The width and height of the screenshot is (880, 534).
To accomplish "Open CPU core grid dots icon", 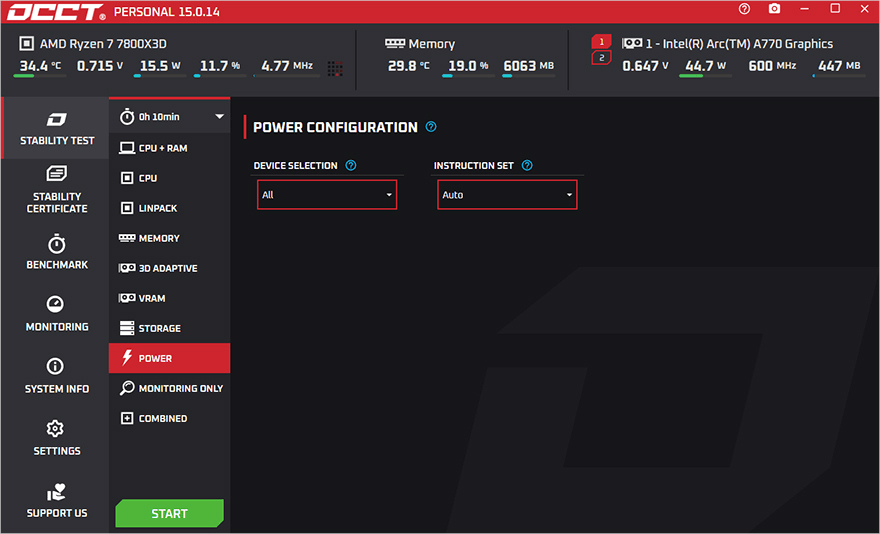I will click(x=335, y=68).
